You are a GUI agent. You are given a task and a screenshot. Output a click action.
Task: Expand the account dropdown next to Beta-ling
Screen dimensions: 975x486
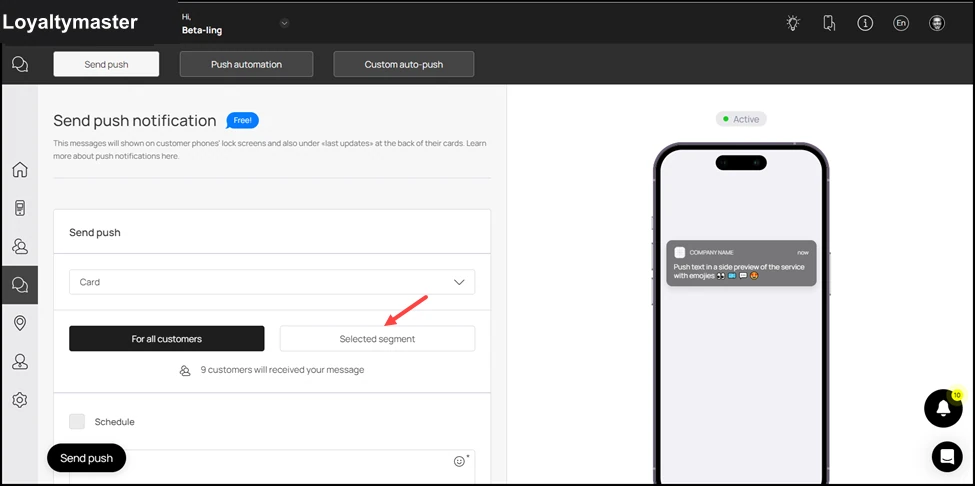click(x=284, y=23)
